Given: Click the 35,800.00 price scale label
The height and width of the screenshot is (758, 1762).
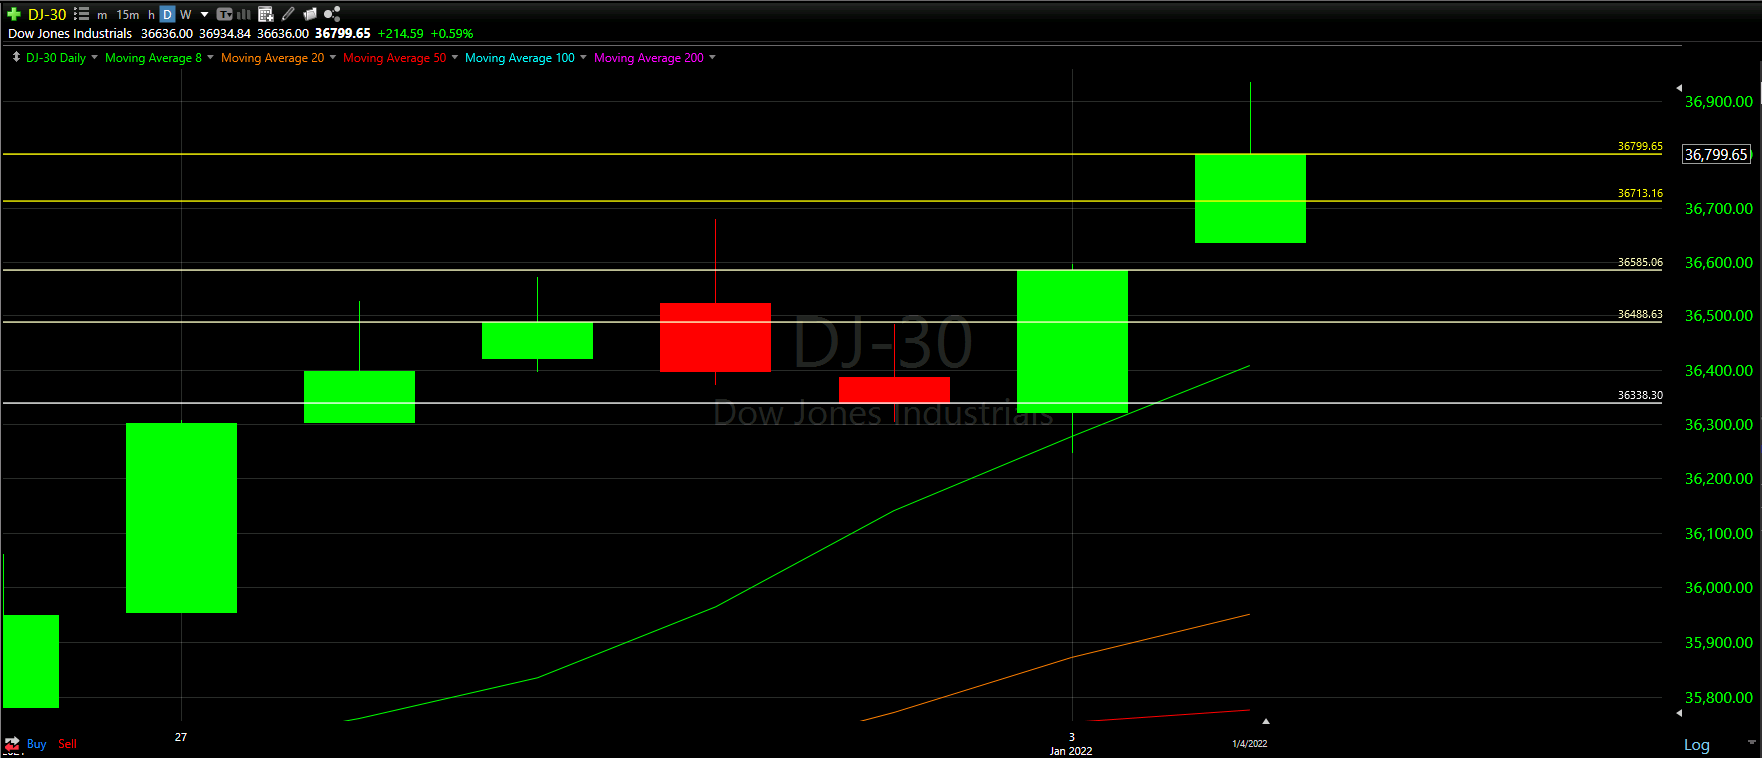Looking at the screenshot, I should point(1719,698).
